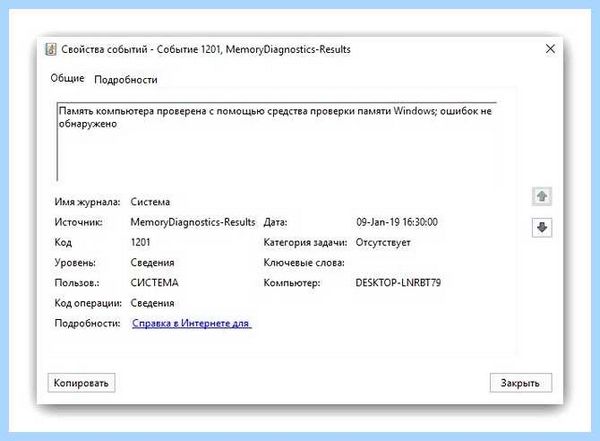
Task: Click the Компьютер label
Action: tap(292, 283)
